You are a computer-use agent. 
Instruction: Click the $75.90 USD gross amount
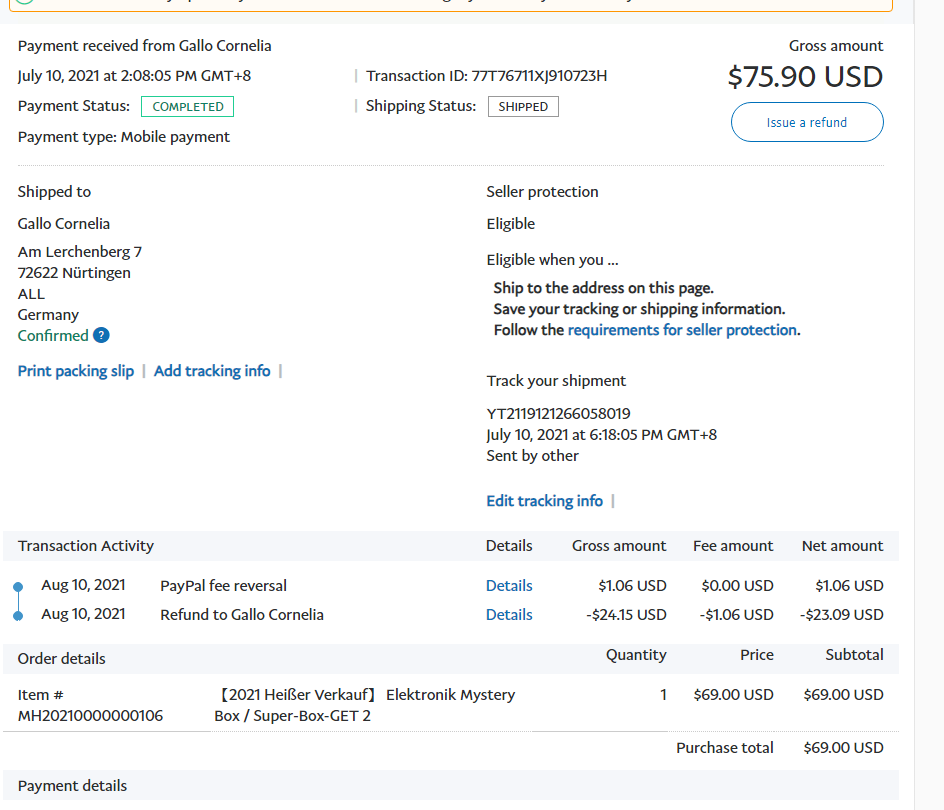[805, 77]
